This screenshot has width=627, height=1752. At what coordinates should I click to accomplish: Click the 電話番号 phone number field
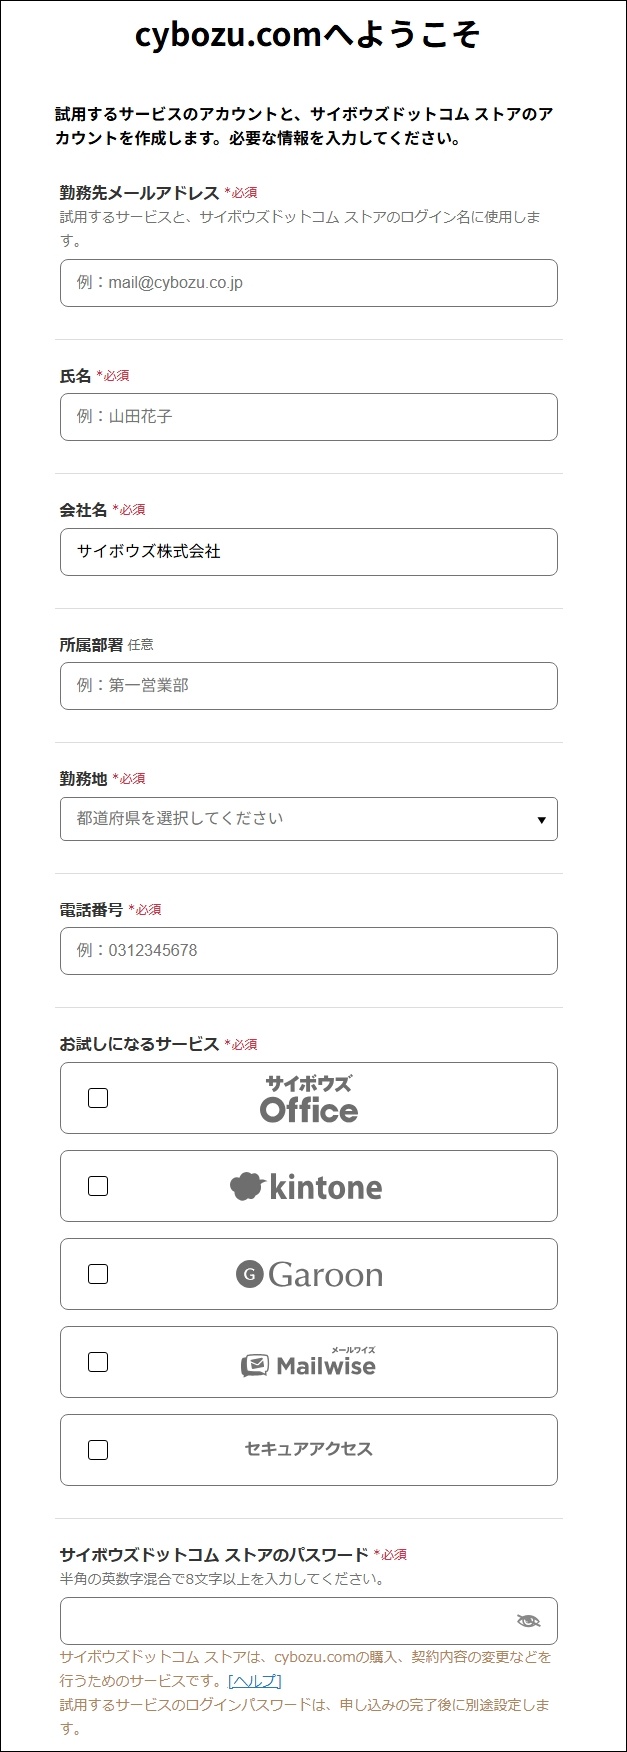(308, 951)
